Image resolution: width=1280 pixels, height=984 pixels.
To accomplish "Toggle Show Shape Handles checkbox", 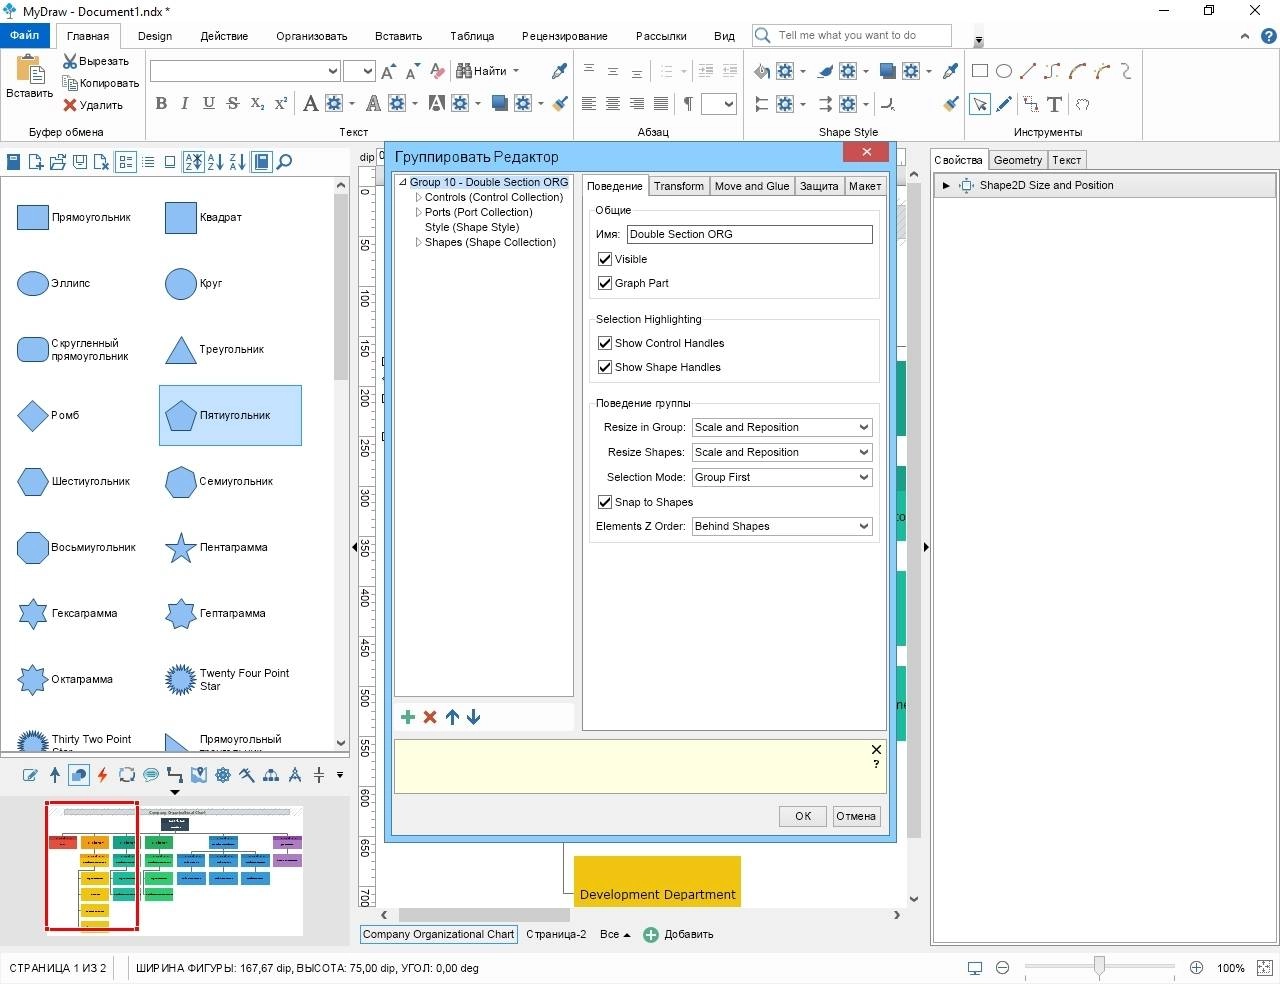I will [605, 367].
